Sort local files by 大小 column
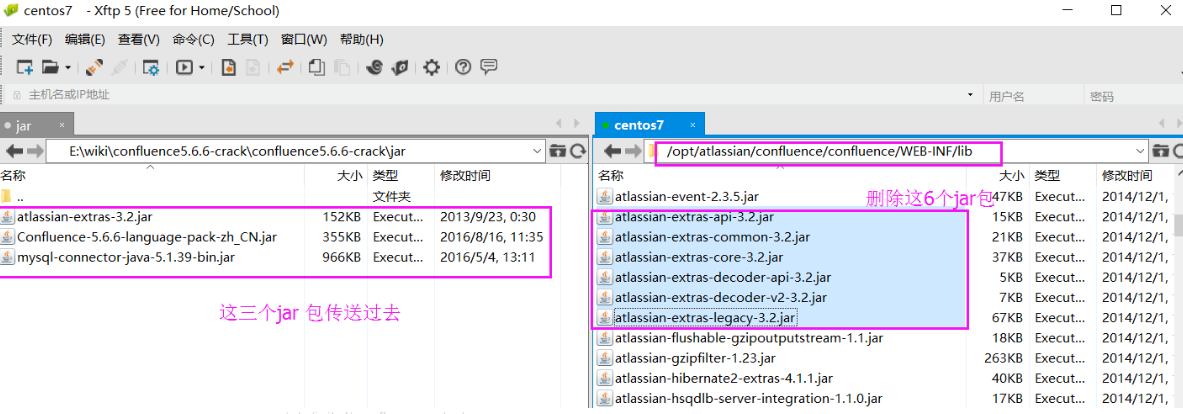This screenshot has width=1183, height=414. tap(336, 176)
